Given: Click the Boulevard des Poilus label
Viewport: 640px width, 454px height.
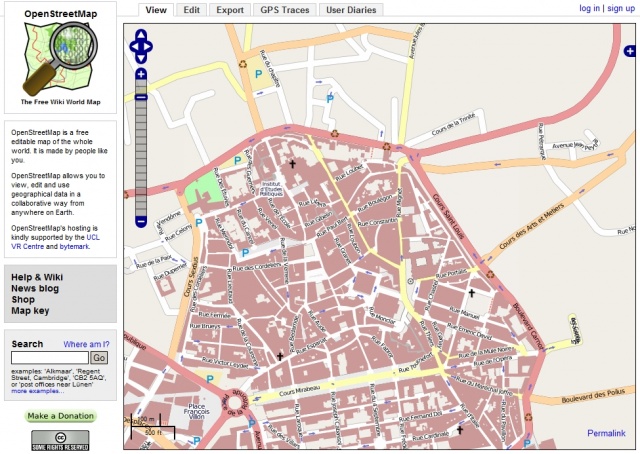Looking at the screenshot, I should click(x=593, y=396).
